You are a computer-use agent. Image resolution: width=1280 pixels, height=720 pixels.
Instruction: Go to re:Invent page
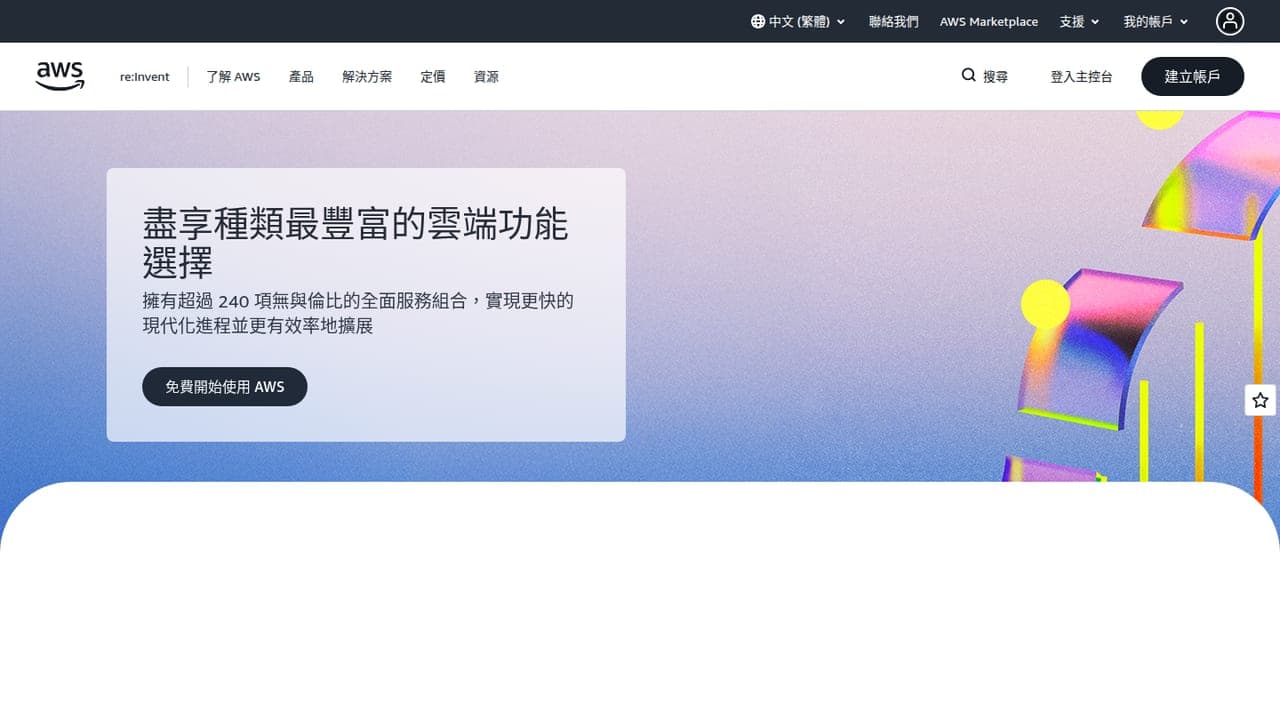145,77
